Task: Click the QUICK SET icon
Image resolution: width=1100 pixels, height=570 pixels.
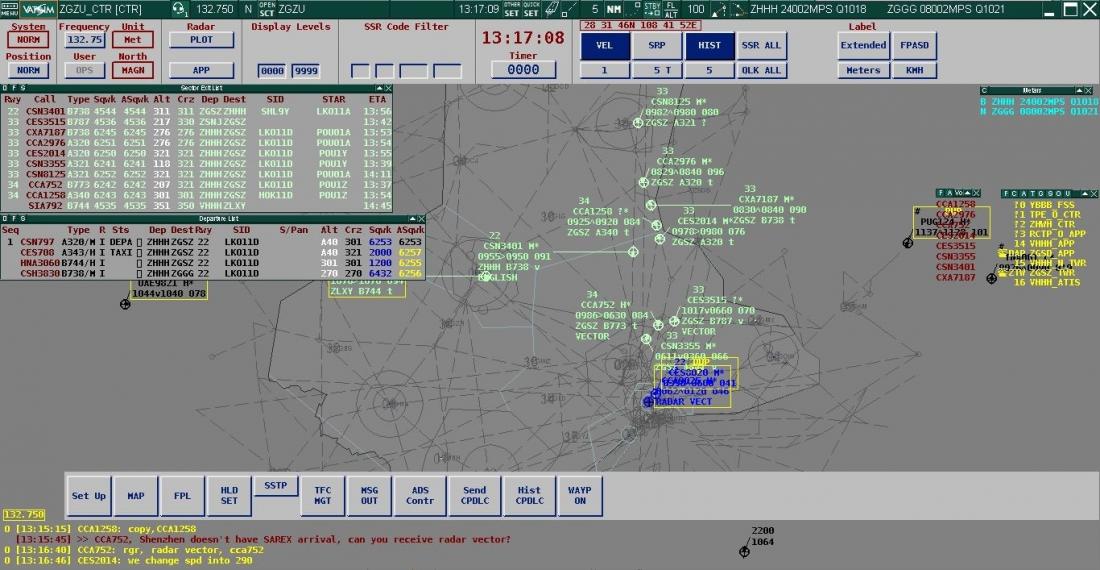Action: coord(531,9)
